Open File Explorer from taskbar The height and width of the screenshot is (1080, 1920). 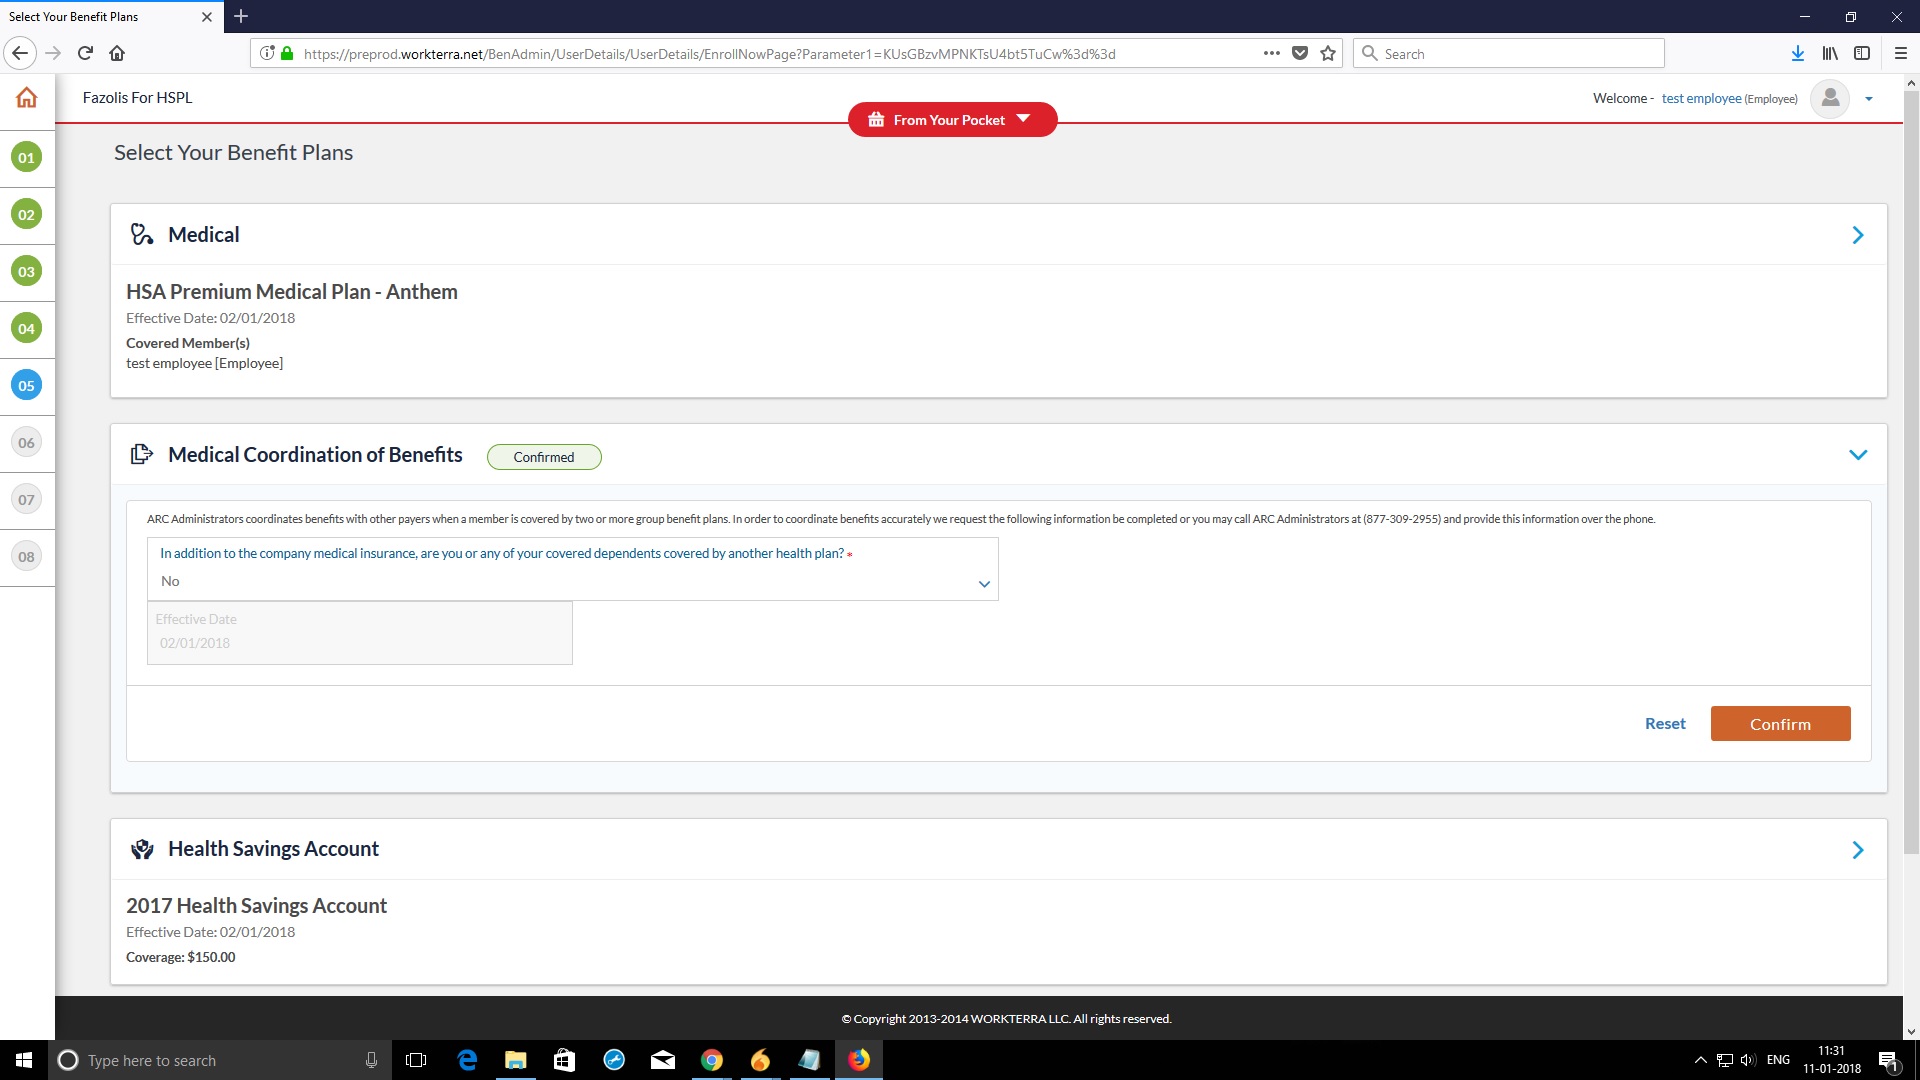516,1060
